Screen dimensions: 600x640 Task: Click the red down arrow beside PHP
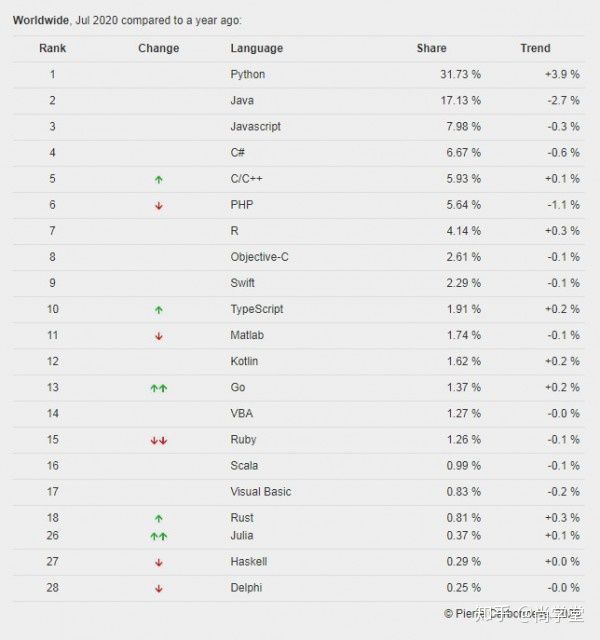click(159, 206)
